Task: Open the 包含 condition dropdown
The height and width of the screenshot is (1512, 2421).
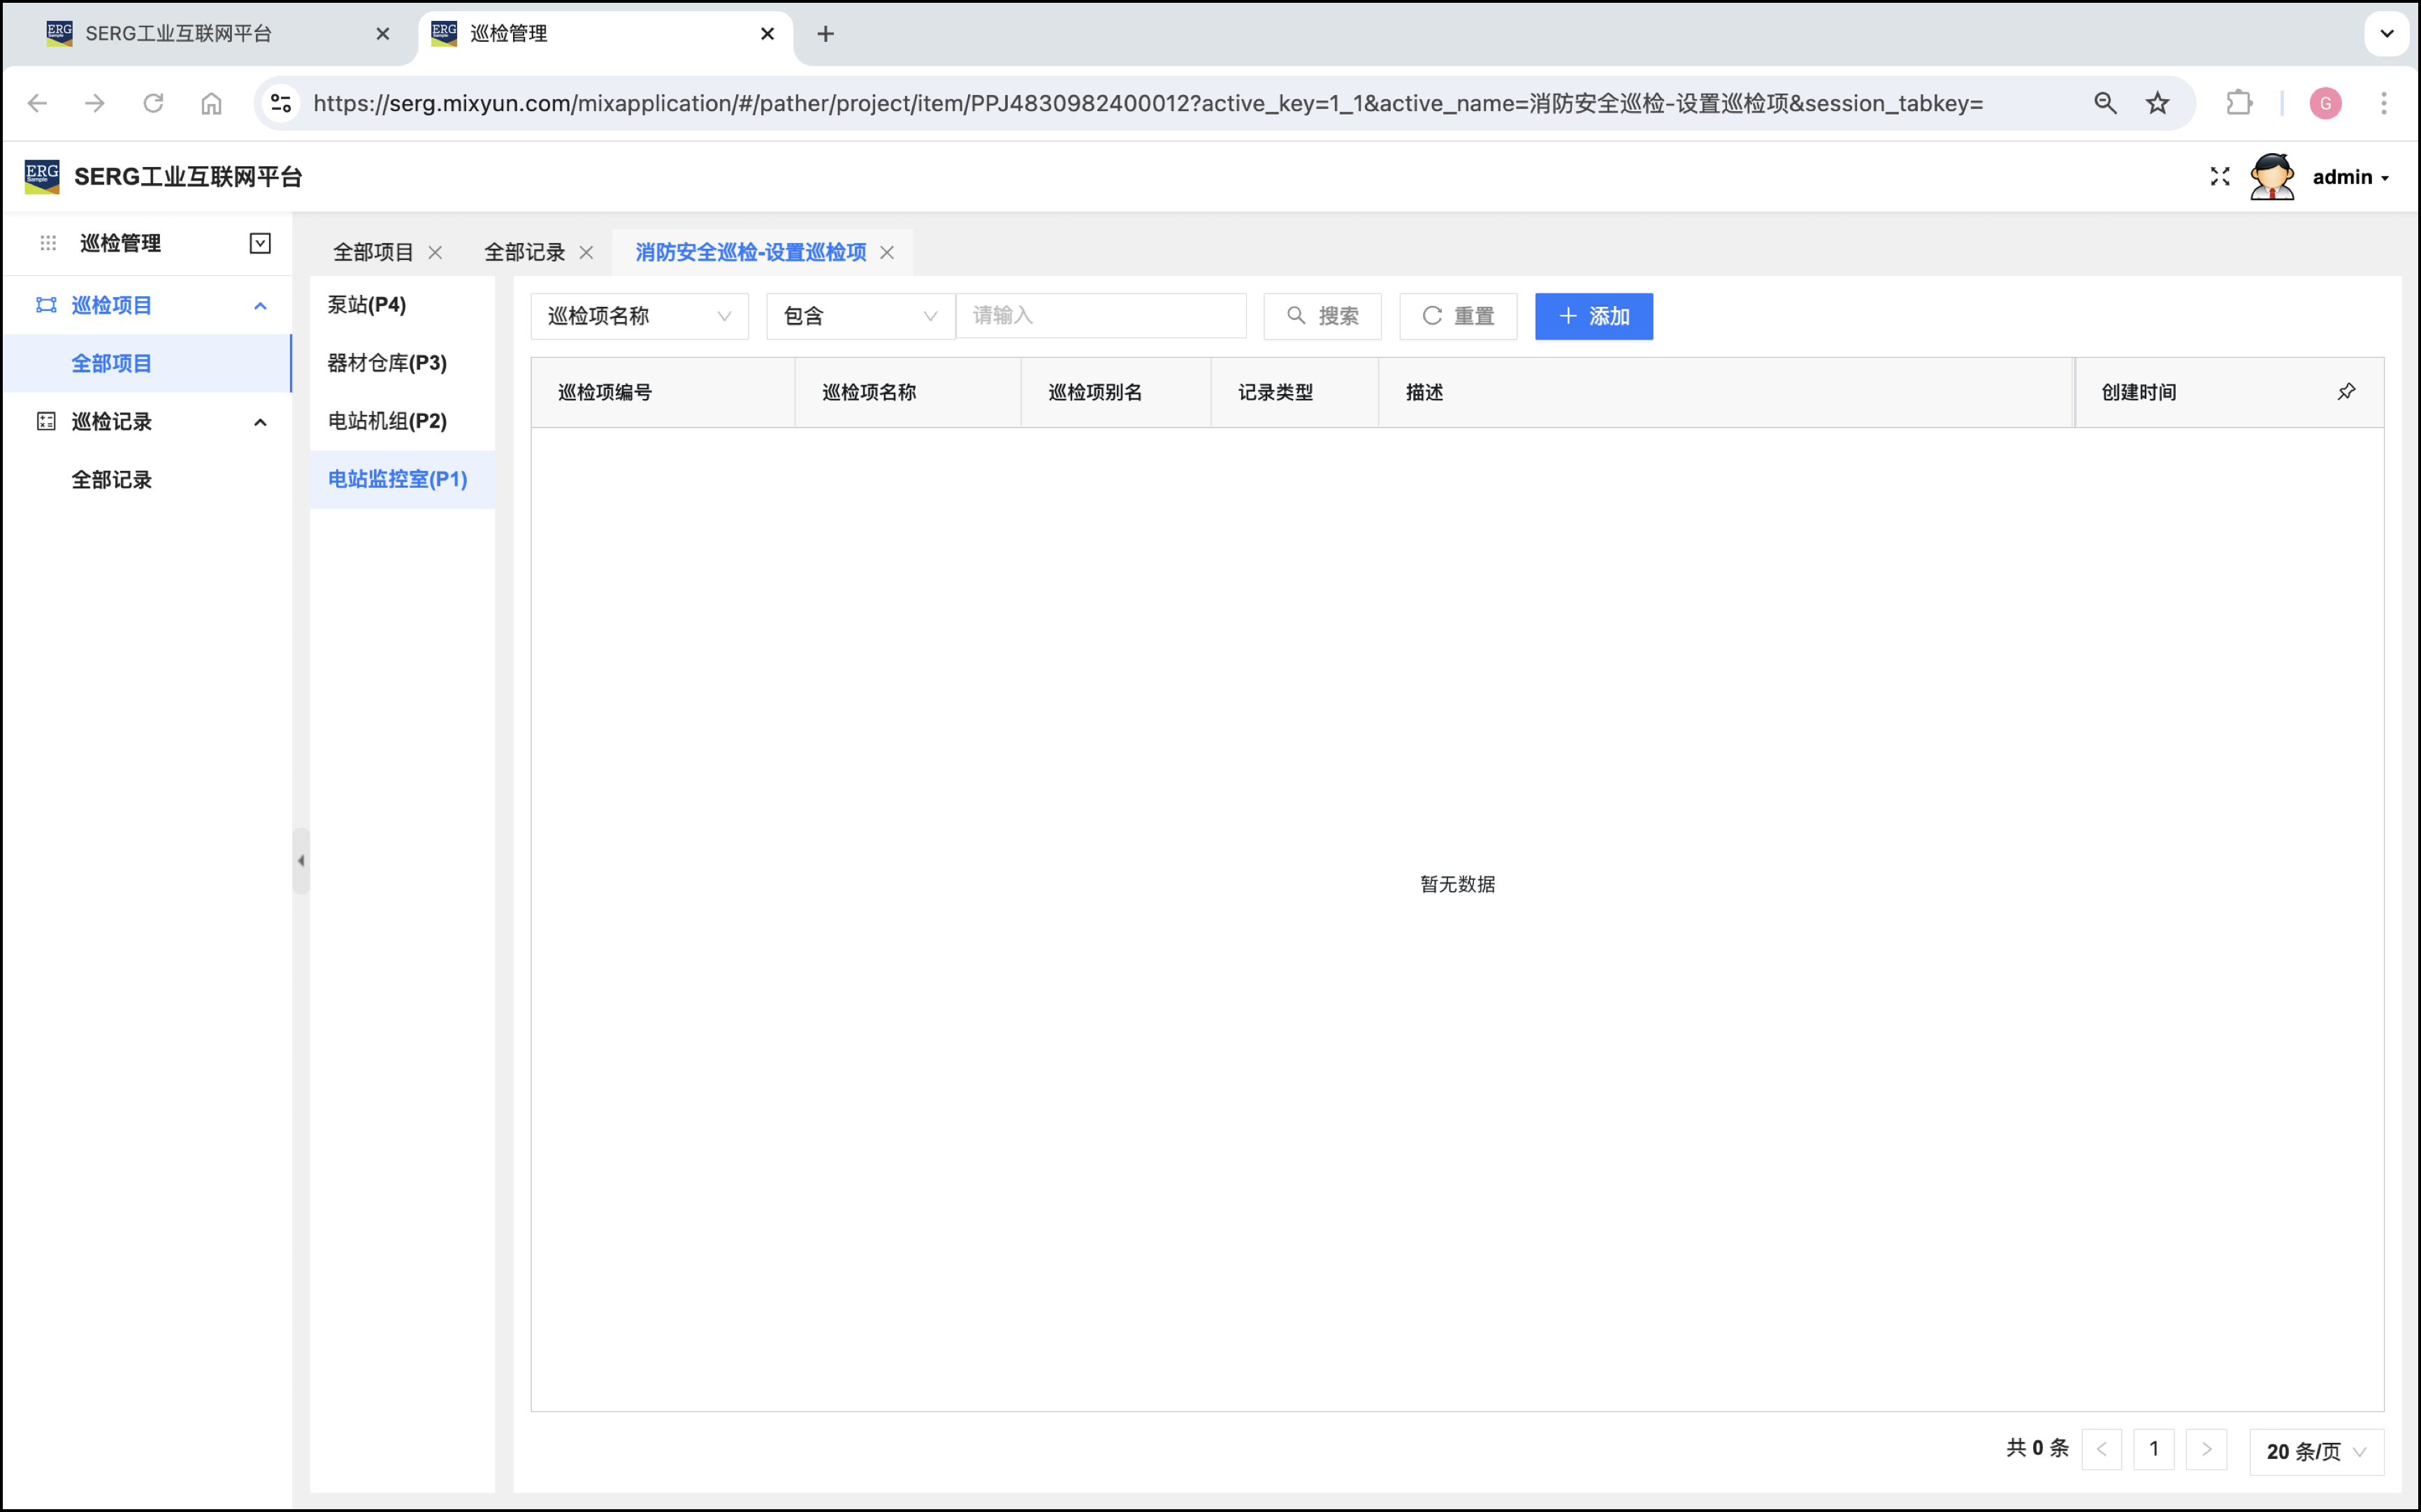Action: click(859, 316)
